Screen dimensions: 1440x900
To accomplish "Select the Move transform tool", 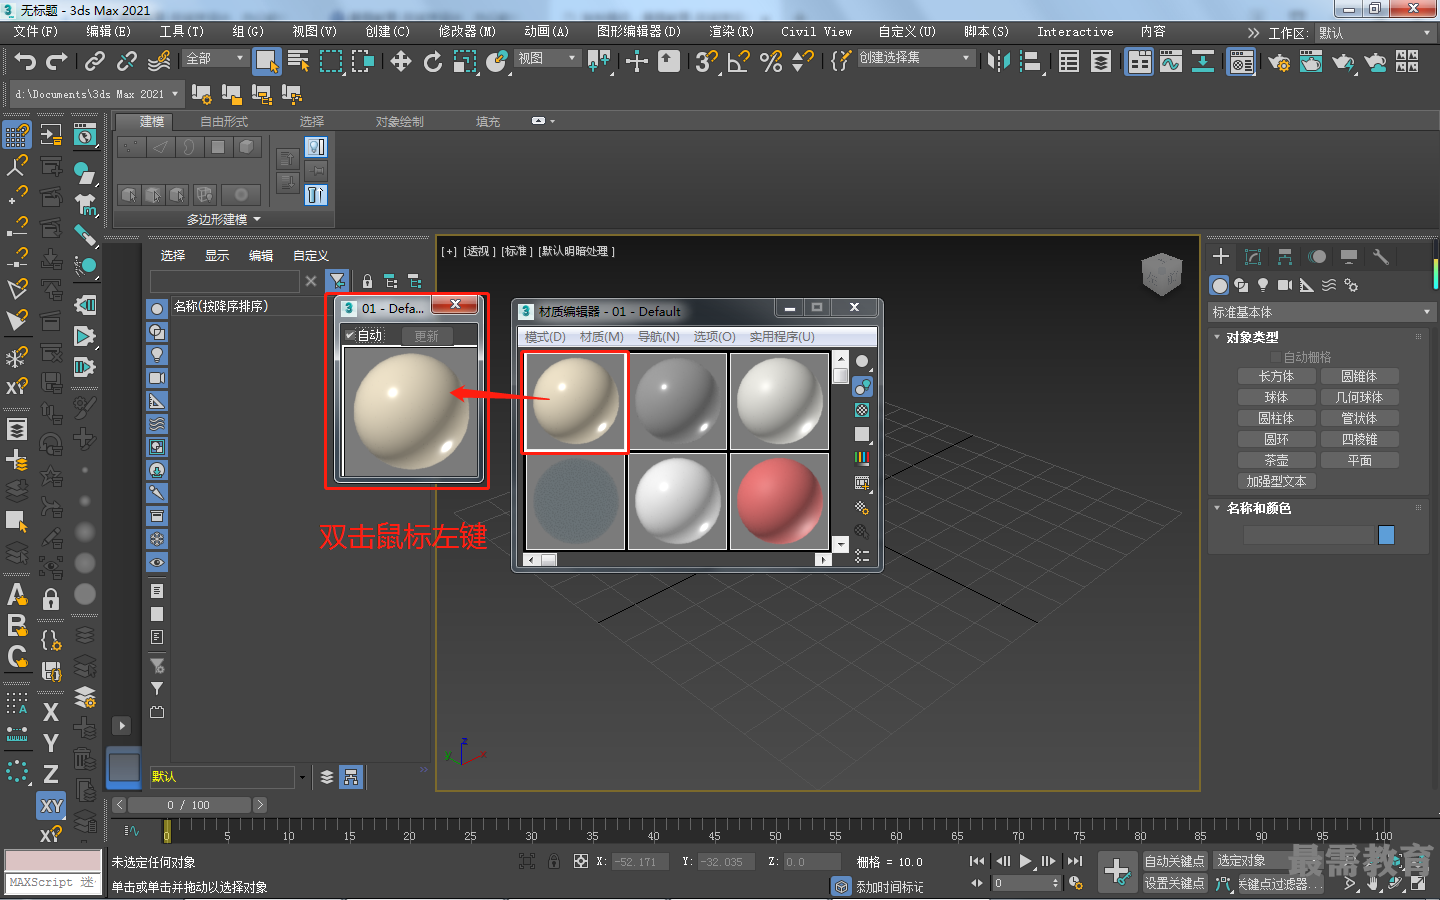I will tap(401, 61).
